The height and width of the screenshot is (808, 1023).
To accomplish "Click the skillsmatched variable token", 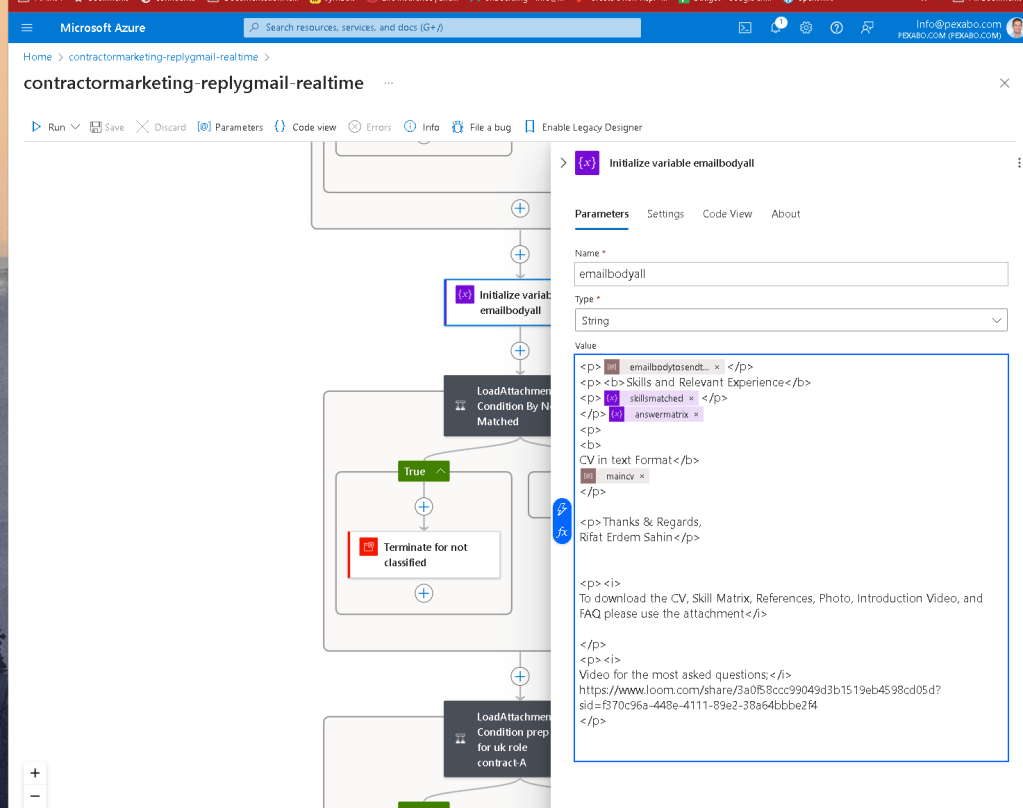I will 650,398.
